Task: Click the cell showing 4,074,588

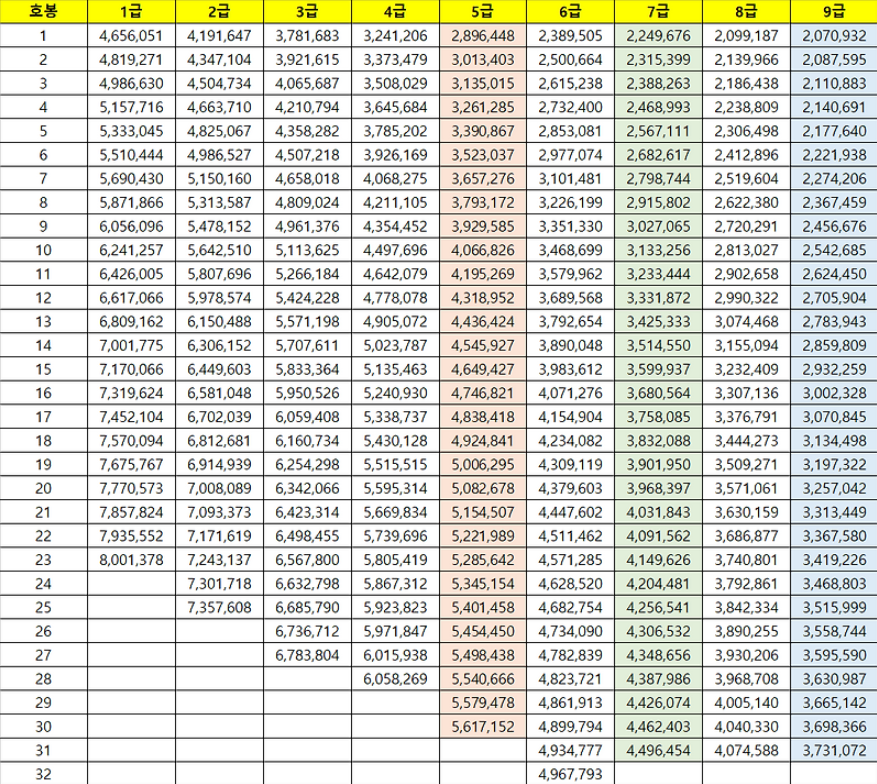Action: (x=745, y=749)
